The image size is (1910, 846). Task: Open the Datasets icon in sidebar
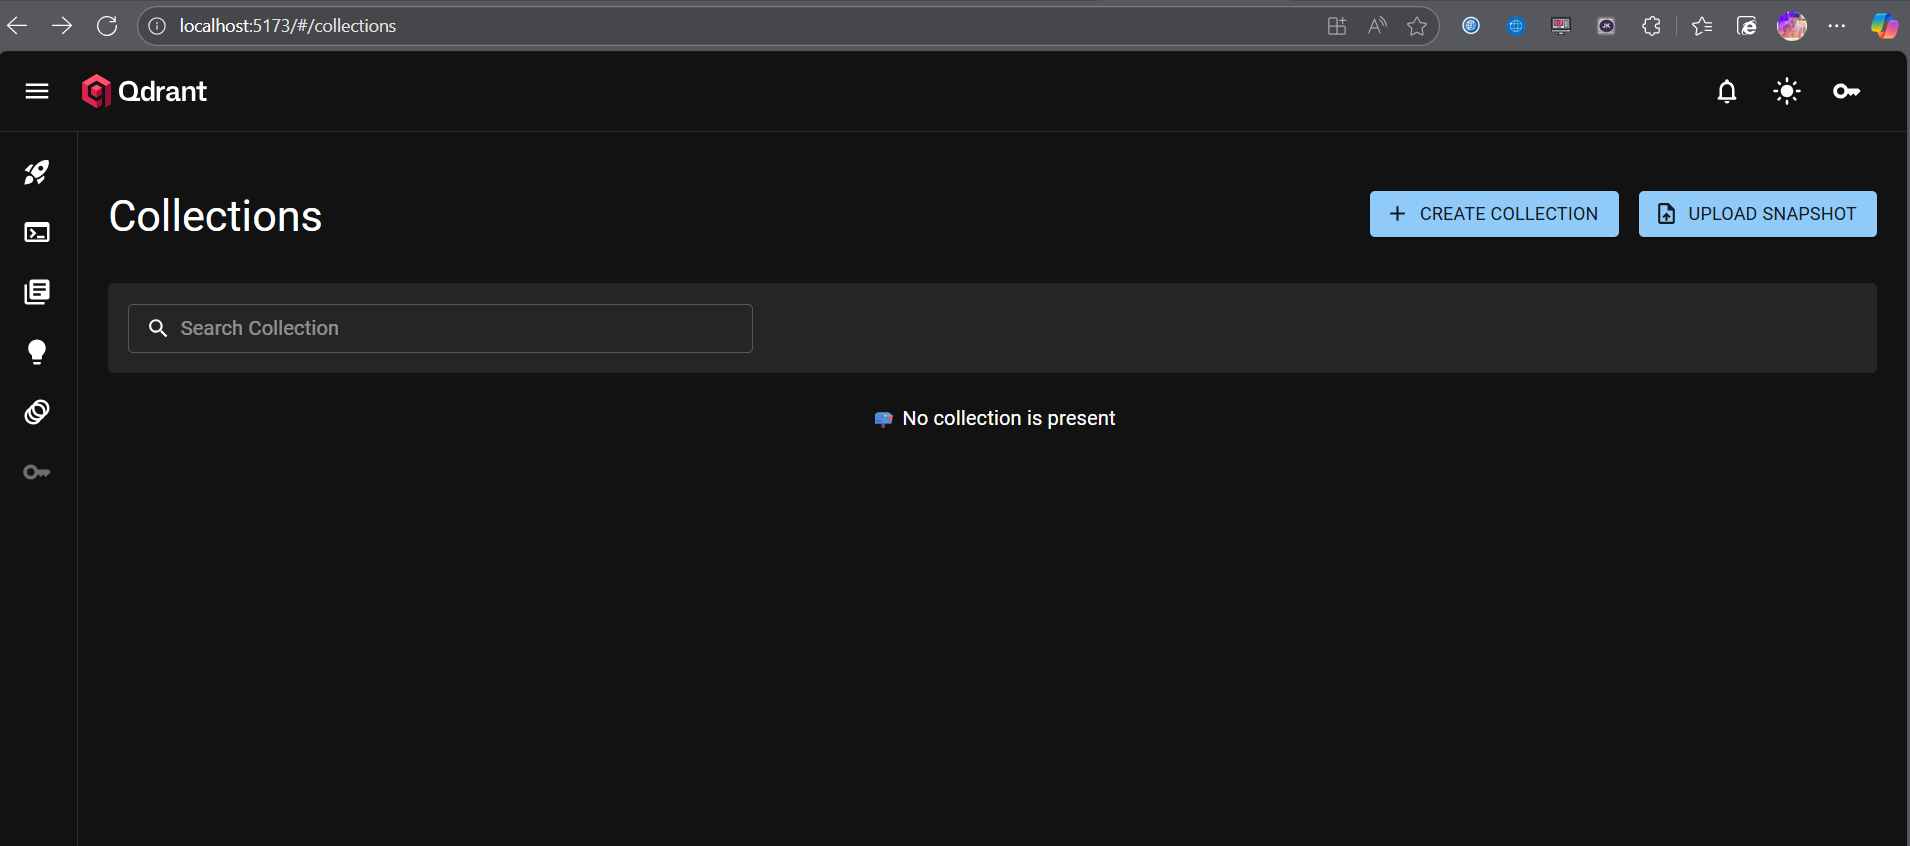coord(37,412)
